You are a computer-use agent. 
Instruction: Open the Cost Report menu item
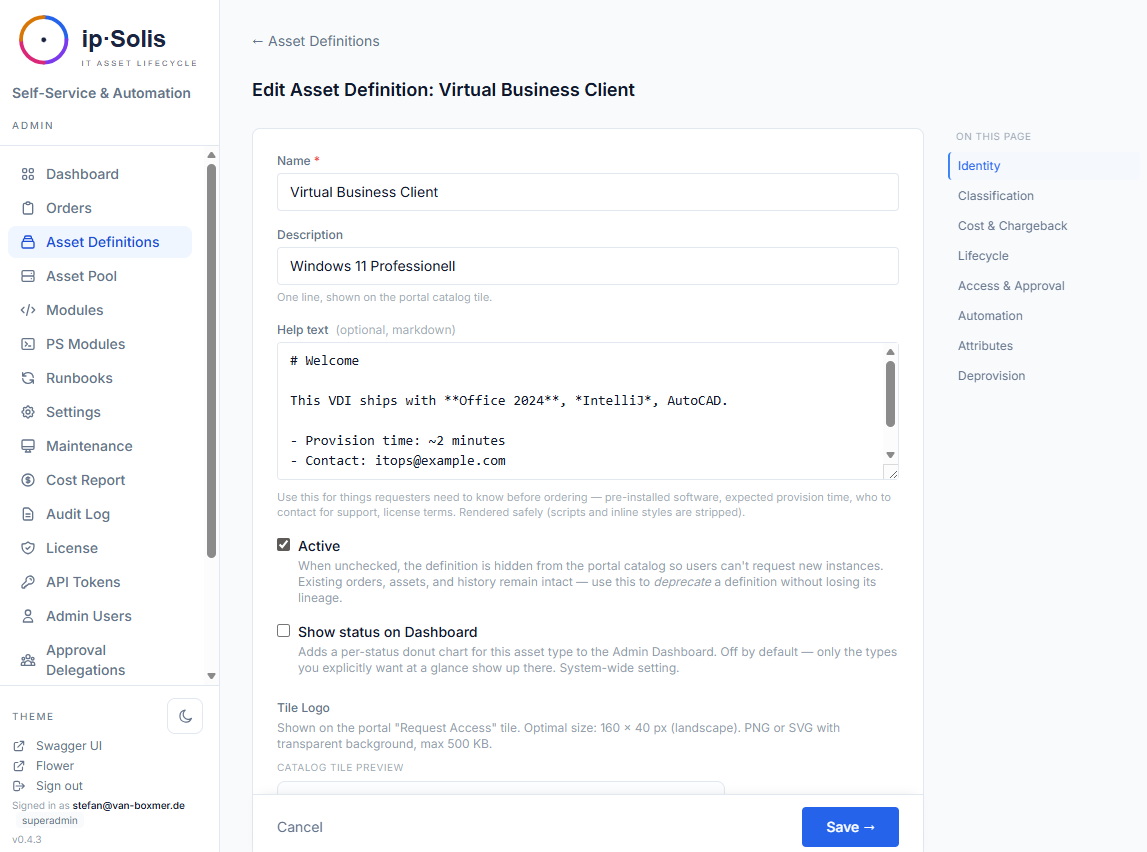(x=100, y=480)
